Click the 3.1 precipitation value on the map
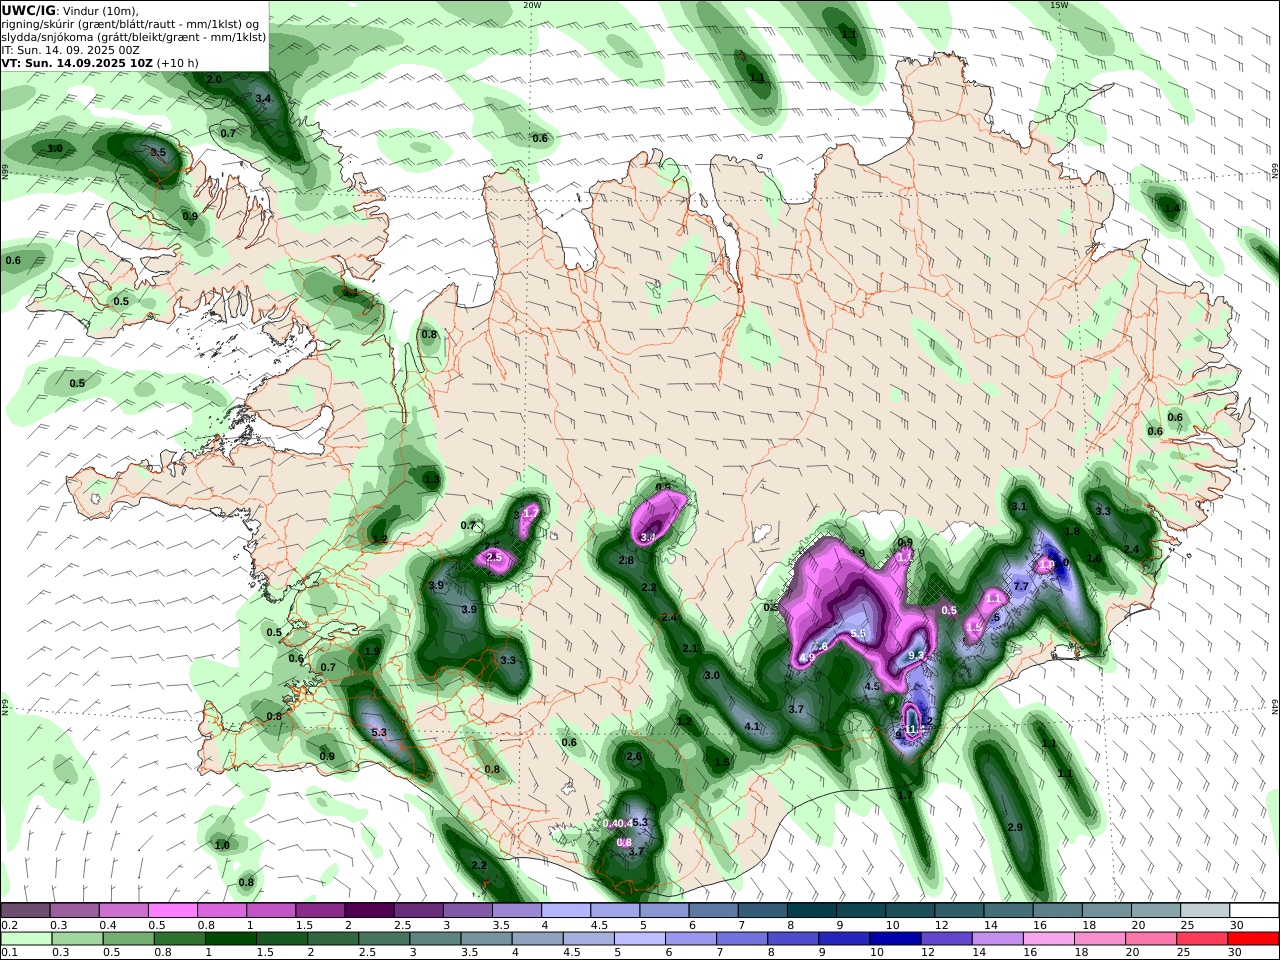 (x=1019, y=507)
